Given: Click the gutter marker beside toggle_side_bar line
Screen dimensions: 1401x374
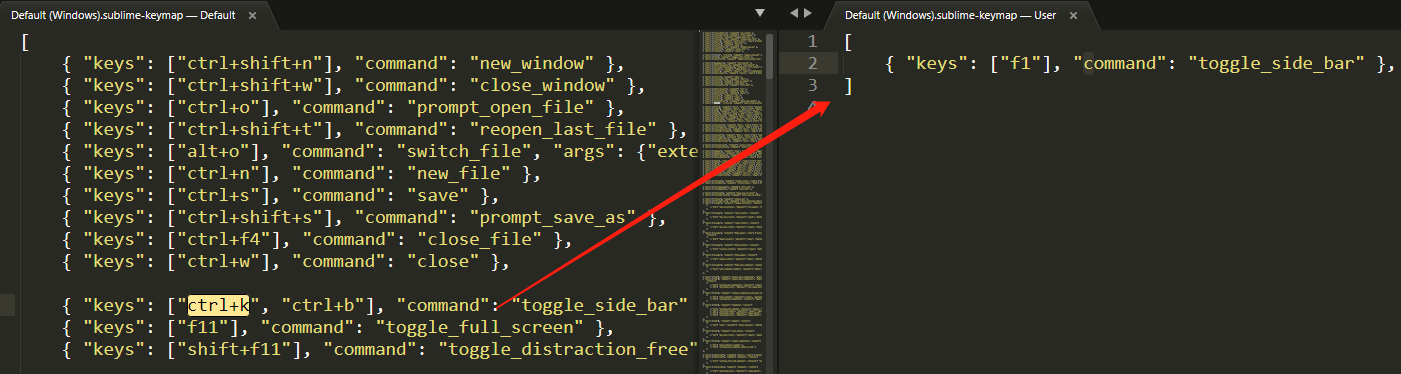Looking at the screenshot, I should [x=7, y=304].
